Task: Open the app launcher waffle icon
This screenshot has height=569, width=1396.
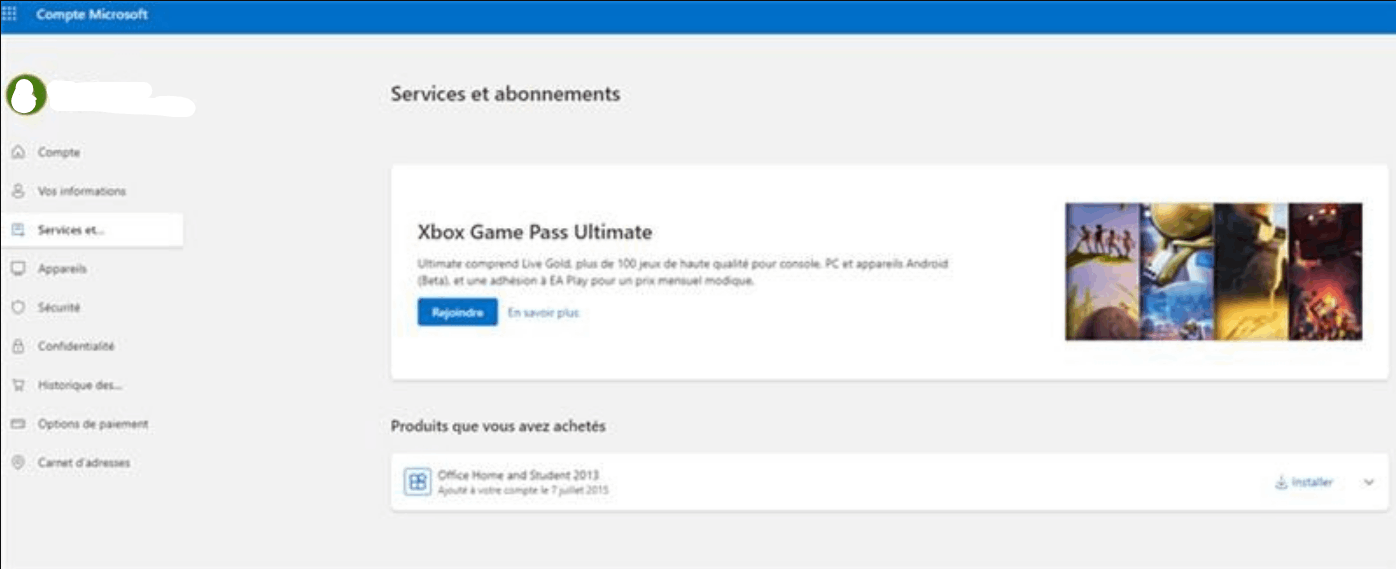Action: [x=10, y=14]
